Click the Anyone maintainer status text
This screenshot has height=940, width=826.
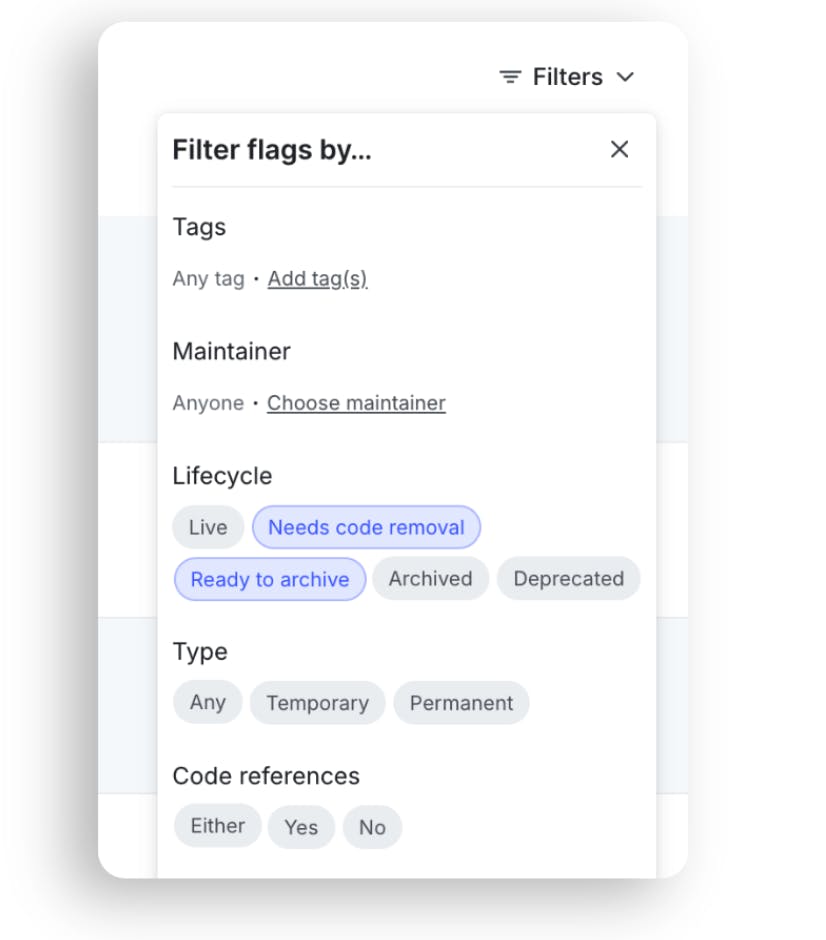click(208, 403)
